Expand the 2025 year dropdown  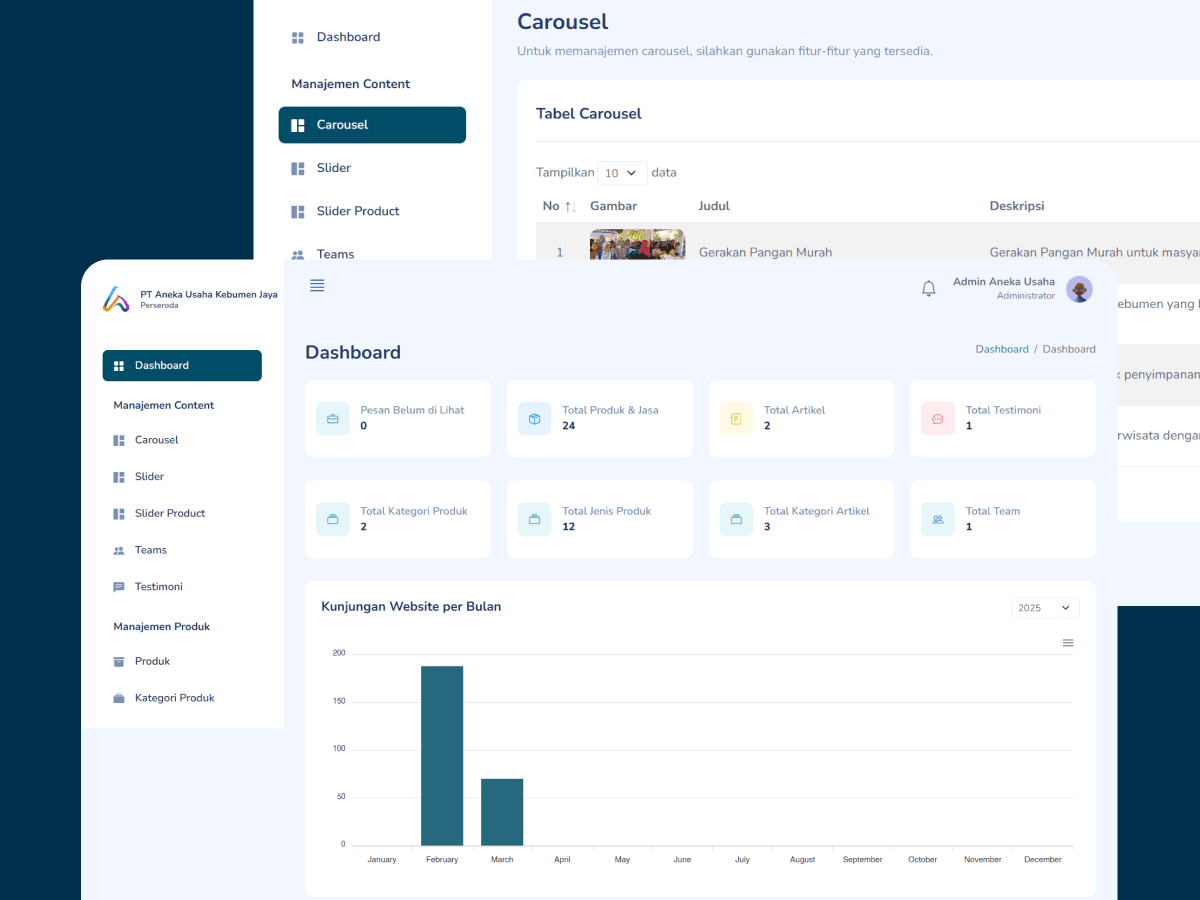tap(1045, 608)
